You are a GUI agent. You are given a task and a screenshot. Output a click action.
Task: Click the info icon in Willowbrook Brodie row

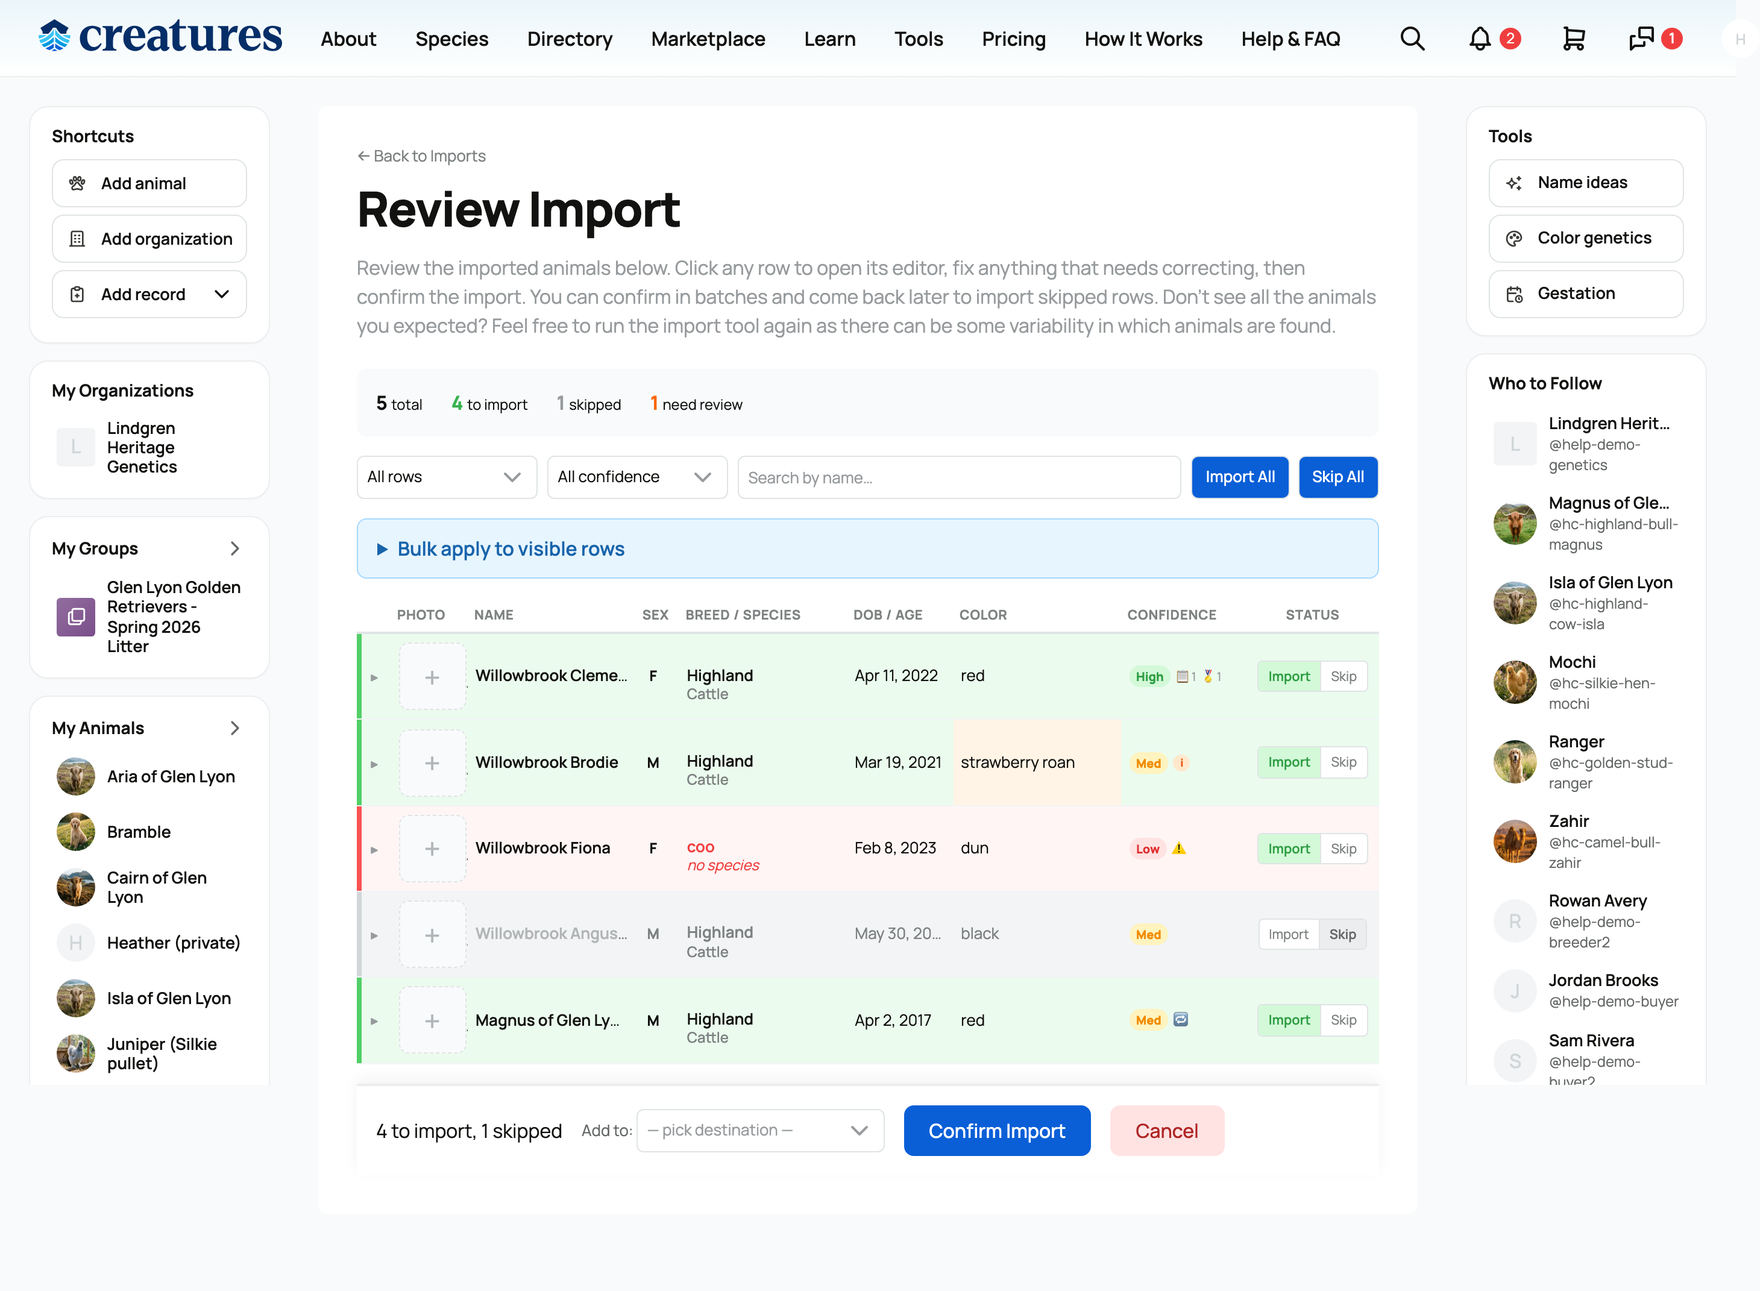(x=1181, y=763)
